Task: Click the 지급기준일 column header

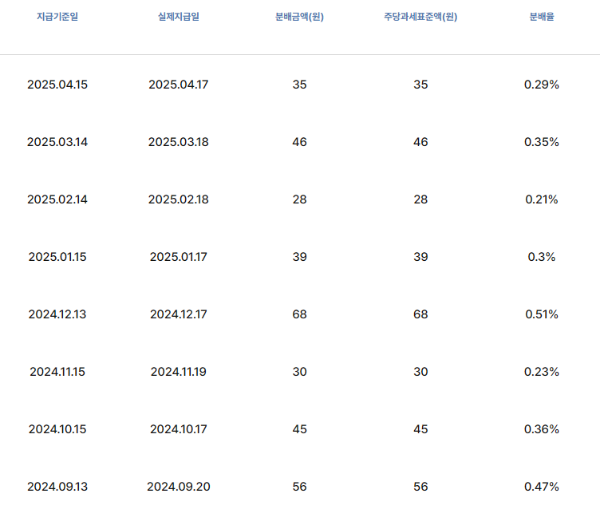Action: [57, 17]
